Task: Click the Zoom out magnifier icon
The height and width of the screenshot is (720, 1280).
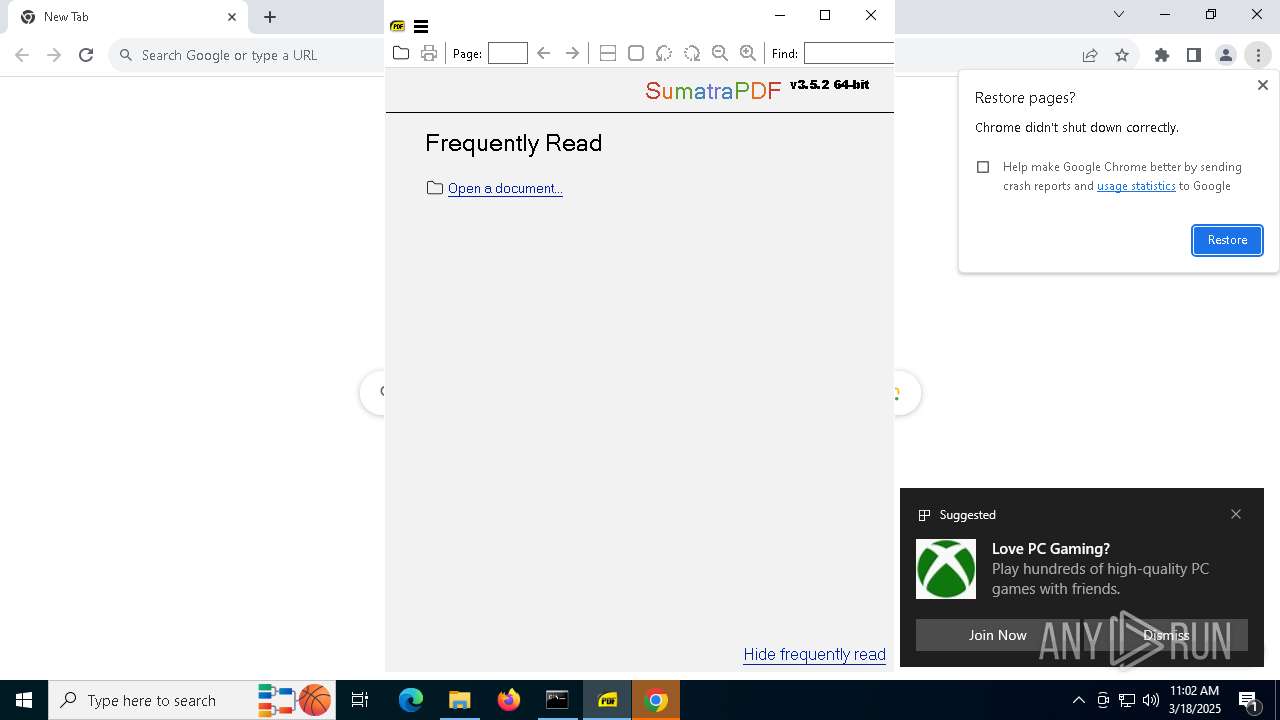Action: coord(720,53)
